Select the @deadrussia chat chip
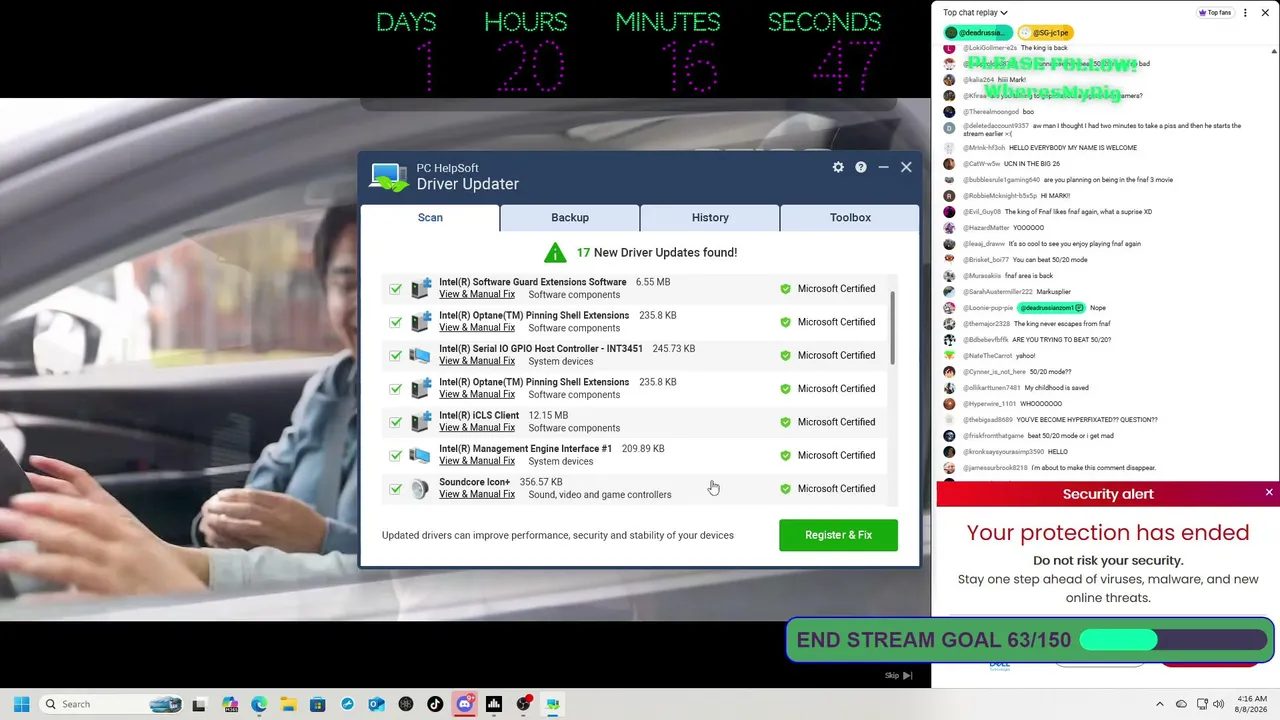This screenshot has width=1280, height=720. pos(979,33)
